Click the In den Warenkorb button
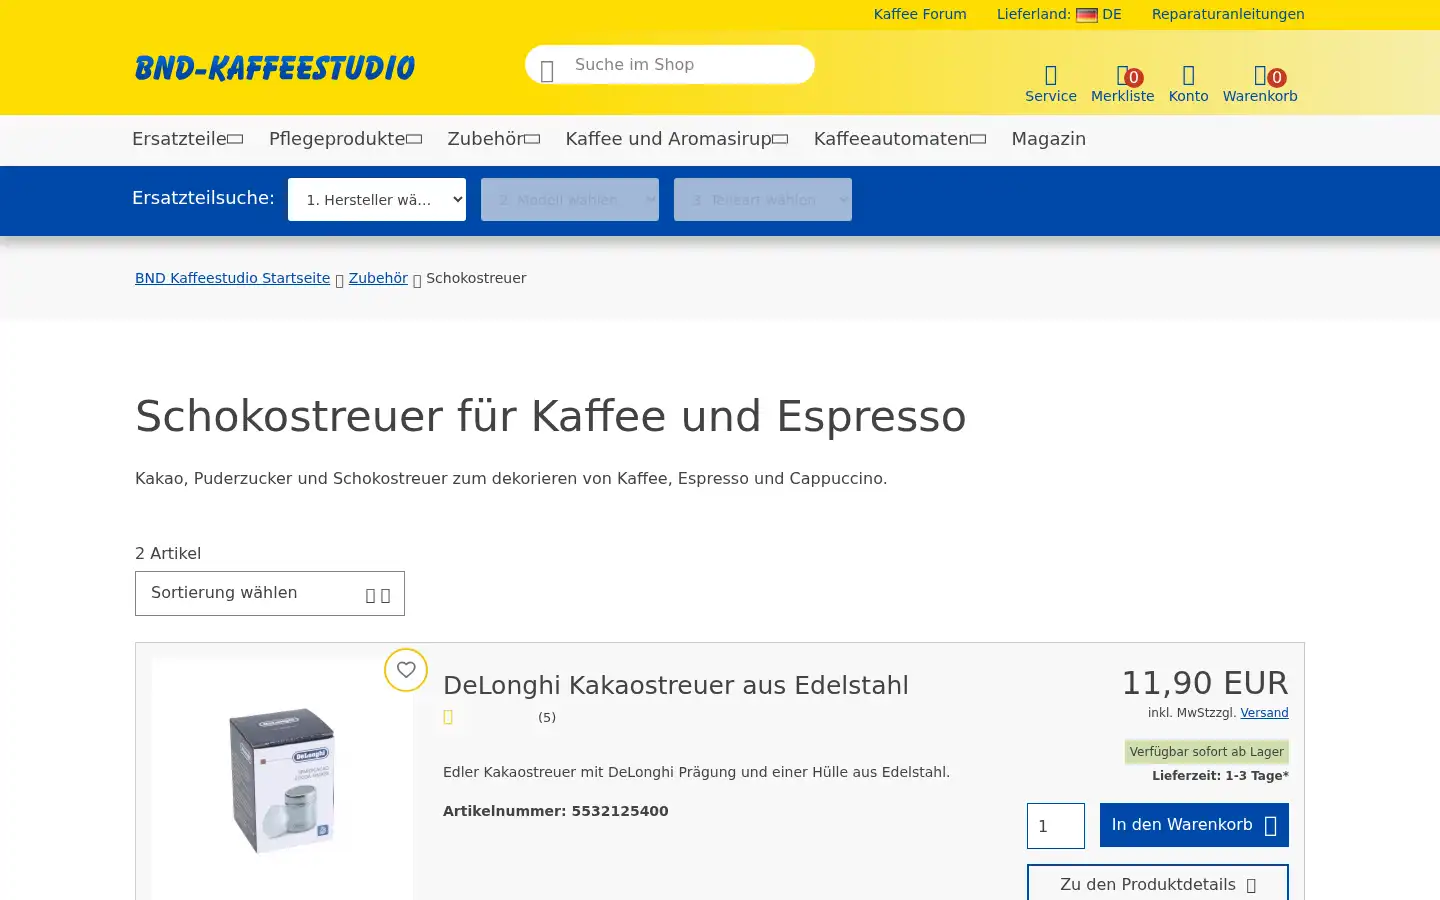 (1194, 825)
